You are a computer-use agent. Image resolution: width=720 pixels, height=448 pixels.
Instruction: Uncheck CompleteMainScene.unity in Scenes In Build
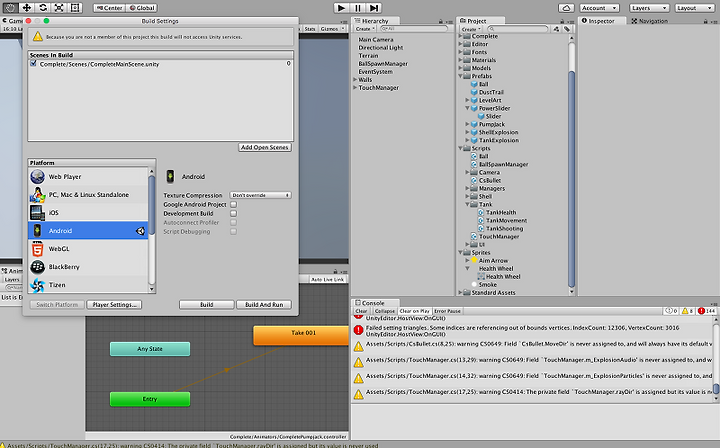point(33,64)
